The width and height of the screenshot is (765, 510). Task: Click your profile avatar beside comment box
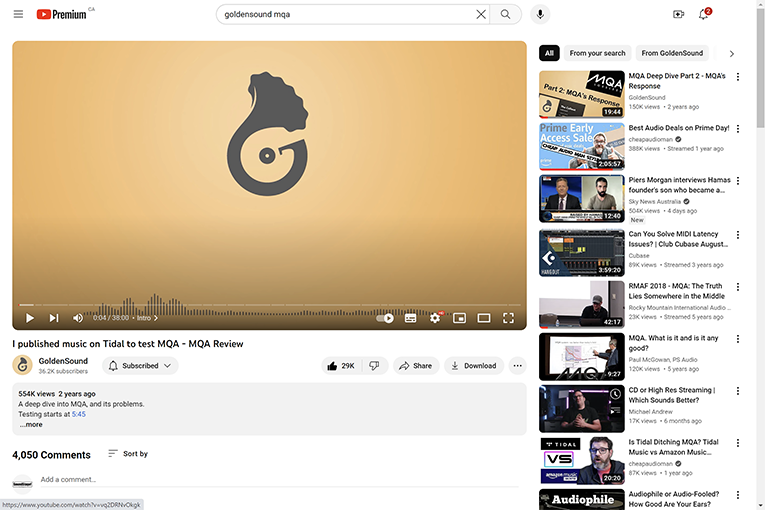pyautogui.click(x=22, y=484)
